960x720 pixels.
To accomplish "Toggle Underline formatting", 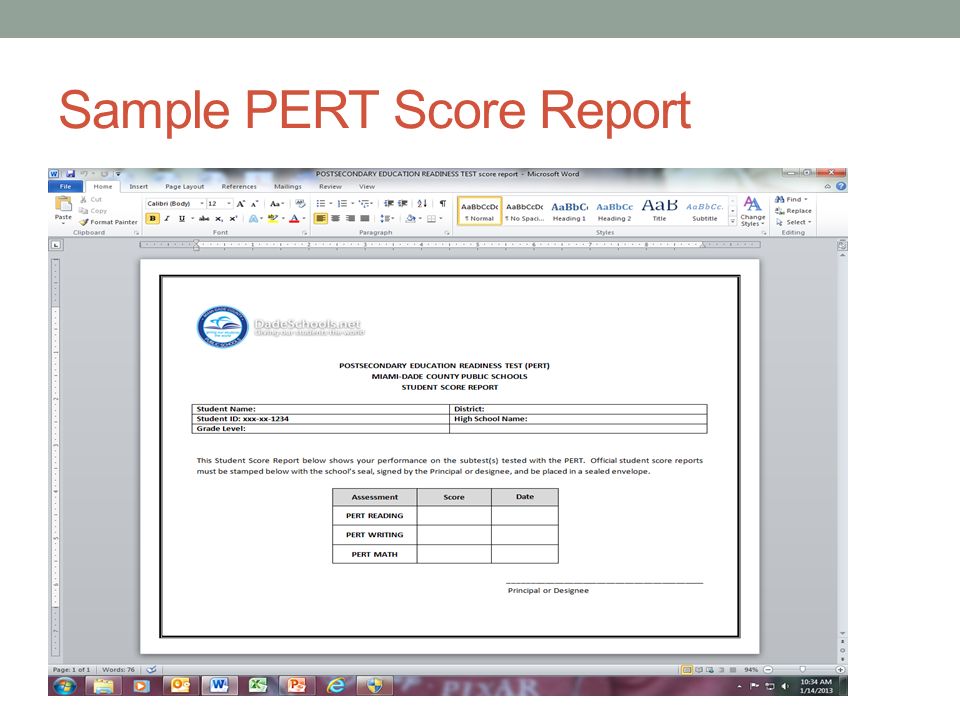I will (x=182, y=219).
